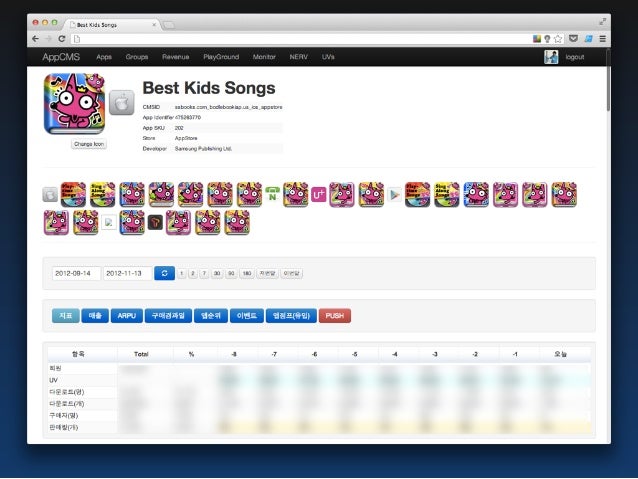638x479 pixels.
Task: Open the PlayGround menu item
Action: 221,57
